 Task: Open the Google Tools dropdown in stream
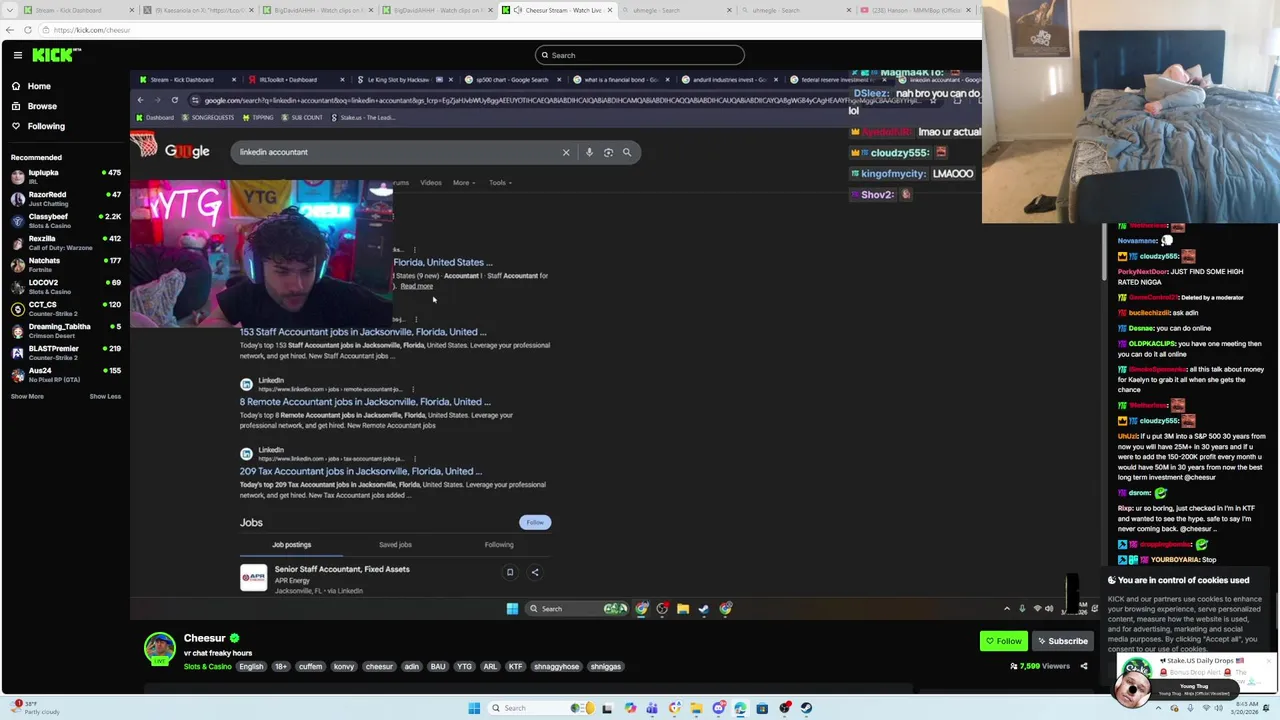[x=499, y=183]
